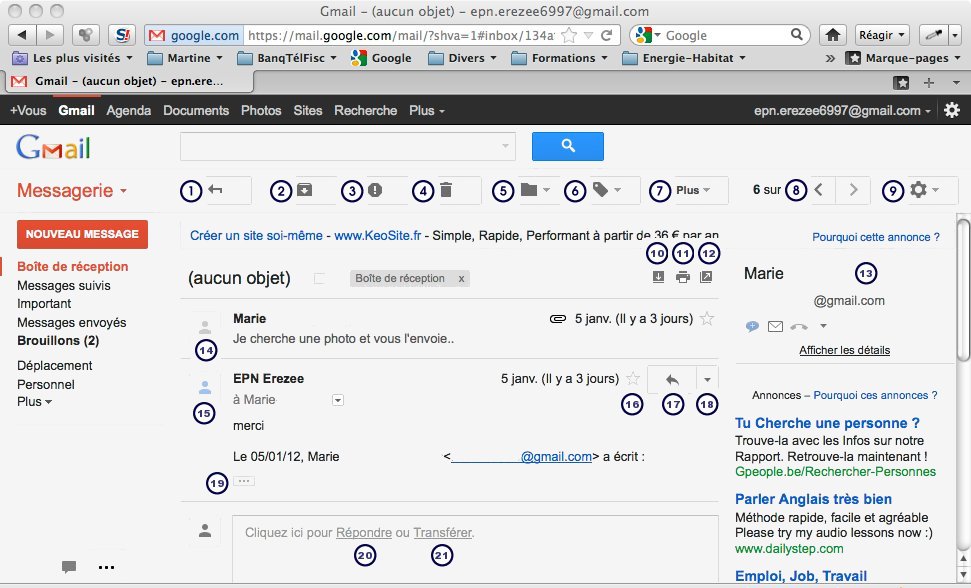Click the Transférer link in the reply box
971x588 pixels.
click(x=442, y=532)
